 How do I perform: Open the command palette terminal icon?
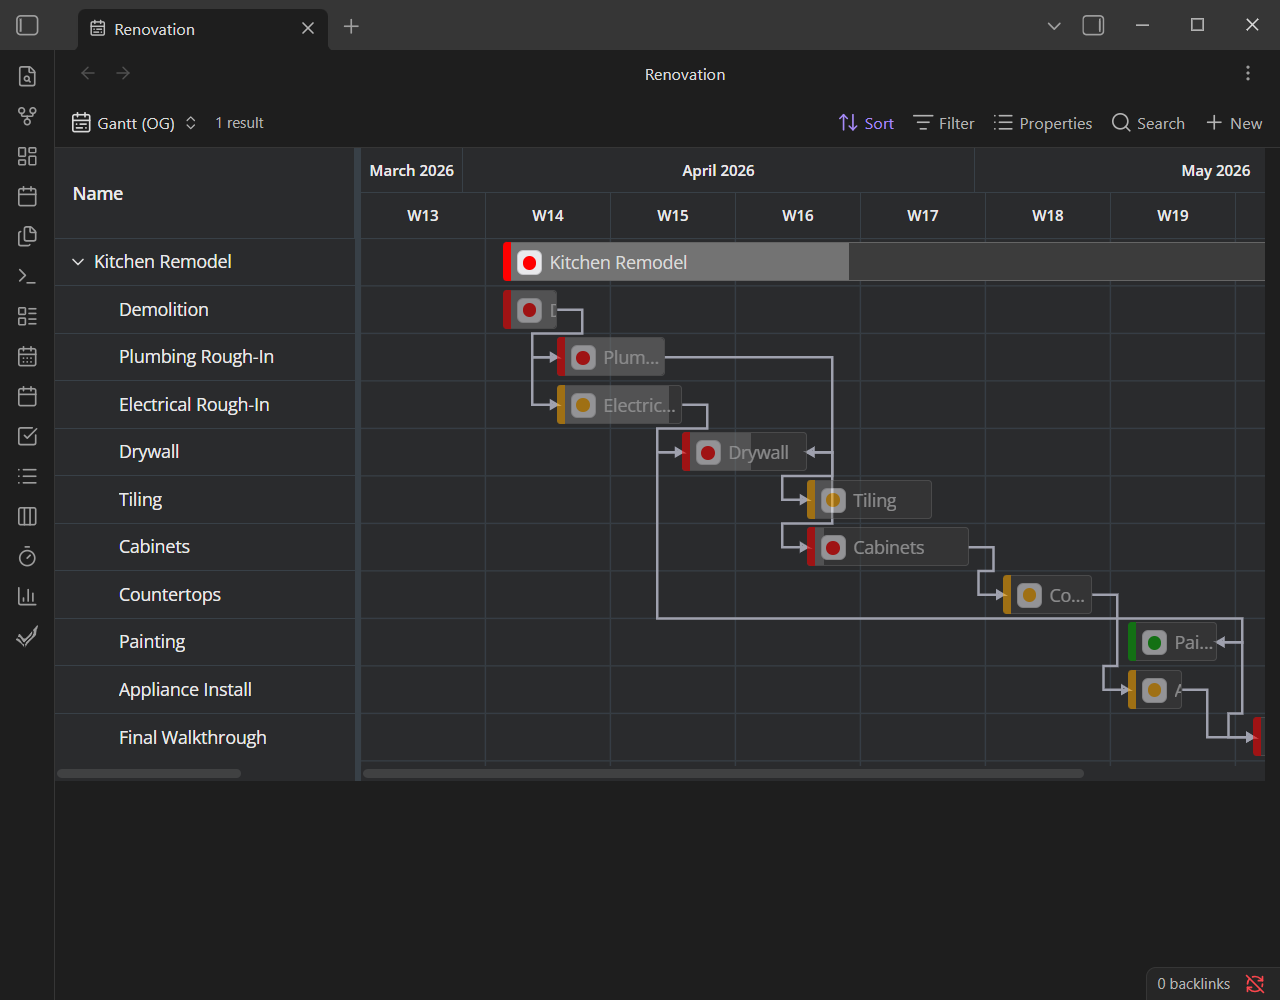(28, 276)
